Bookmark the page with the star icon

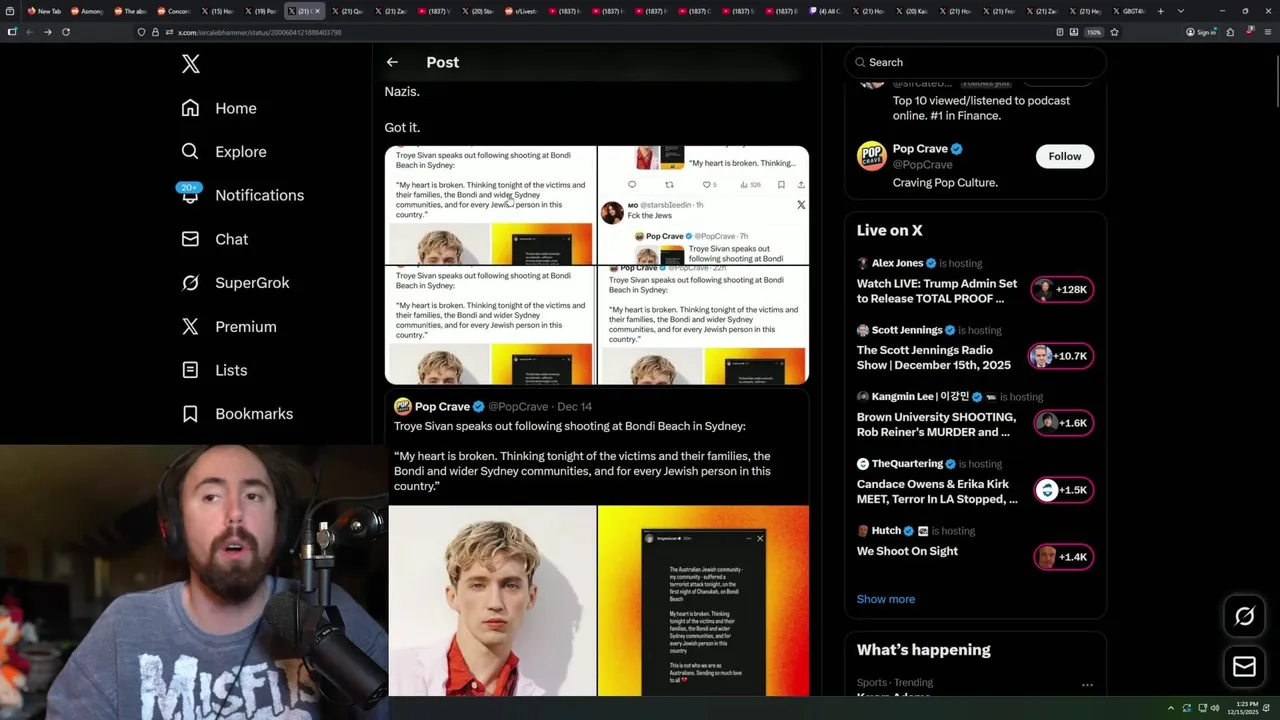pos(1114,32)
